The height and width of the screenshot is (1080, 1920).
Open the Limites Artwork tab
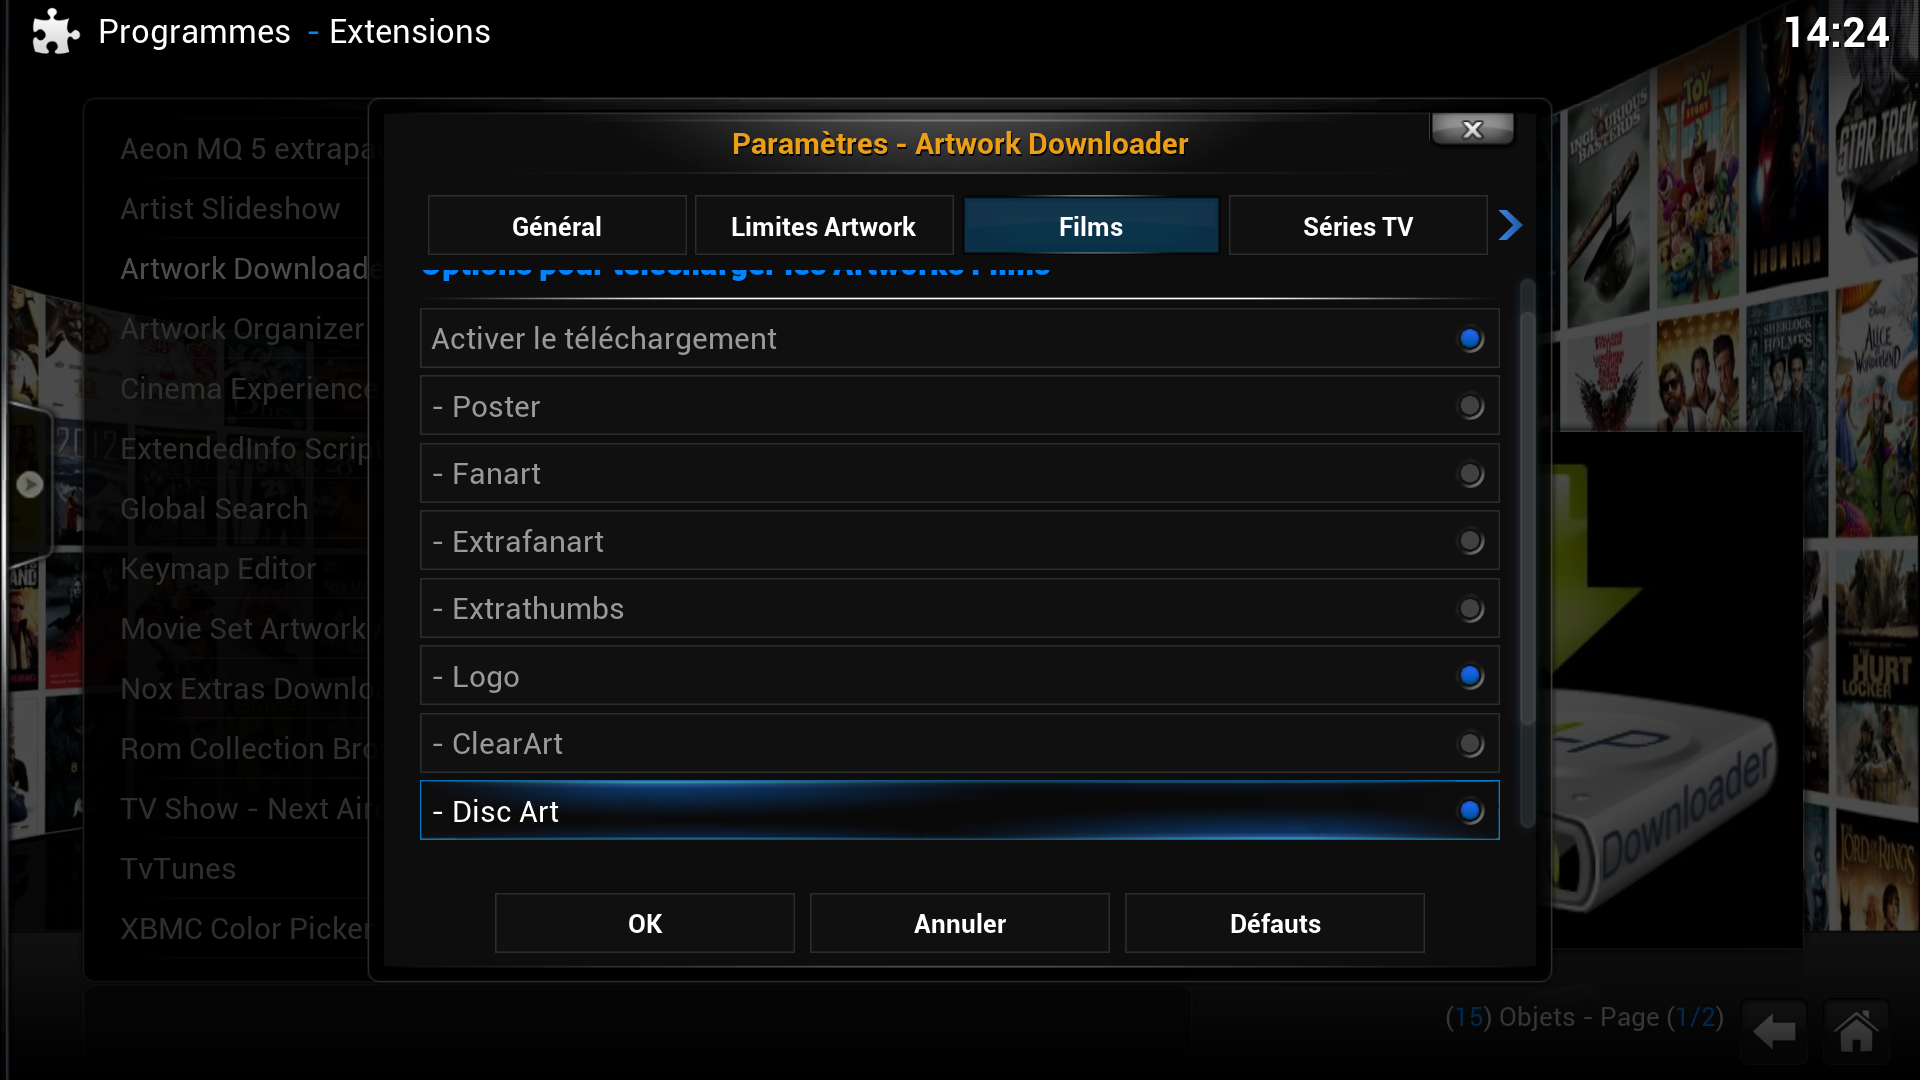click(823, 226)
